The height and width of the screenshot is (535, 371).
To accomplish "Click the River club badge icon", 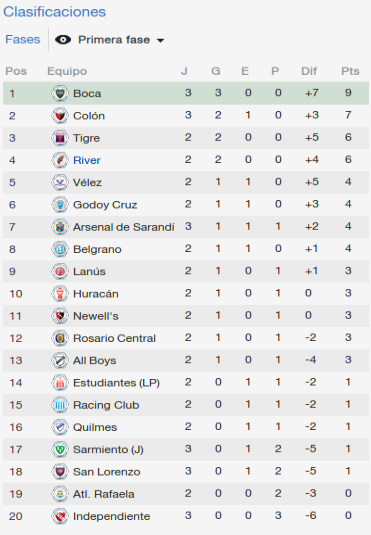I will coord(60,160).
